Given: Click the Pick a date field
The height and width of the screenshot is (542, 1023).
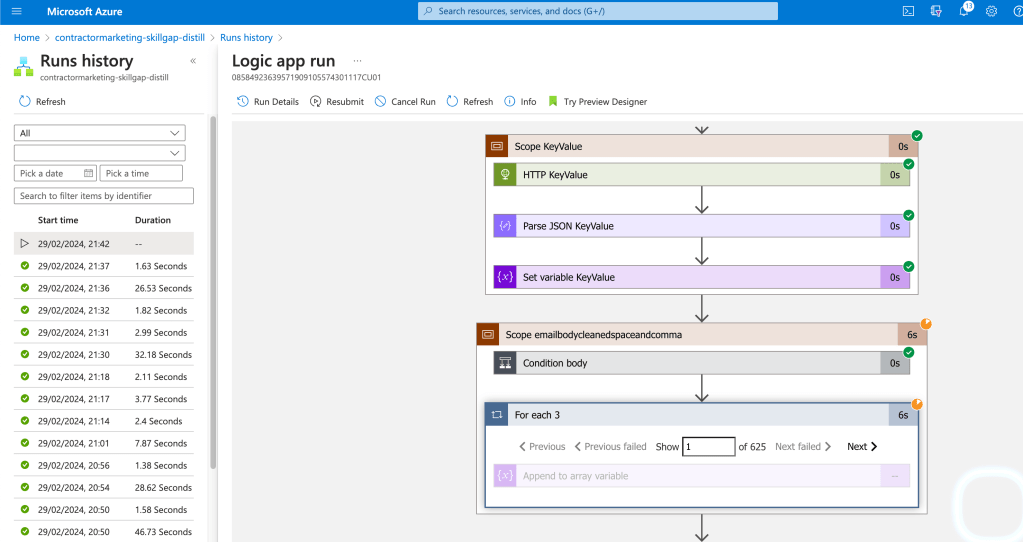Looking at the screenshot, I should click(55, 173).
